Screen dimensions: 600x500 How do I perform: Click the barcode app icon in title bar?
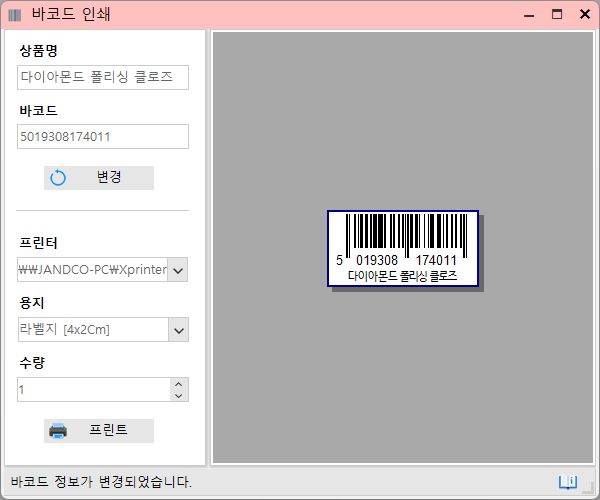coord(15,15)
